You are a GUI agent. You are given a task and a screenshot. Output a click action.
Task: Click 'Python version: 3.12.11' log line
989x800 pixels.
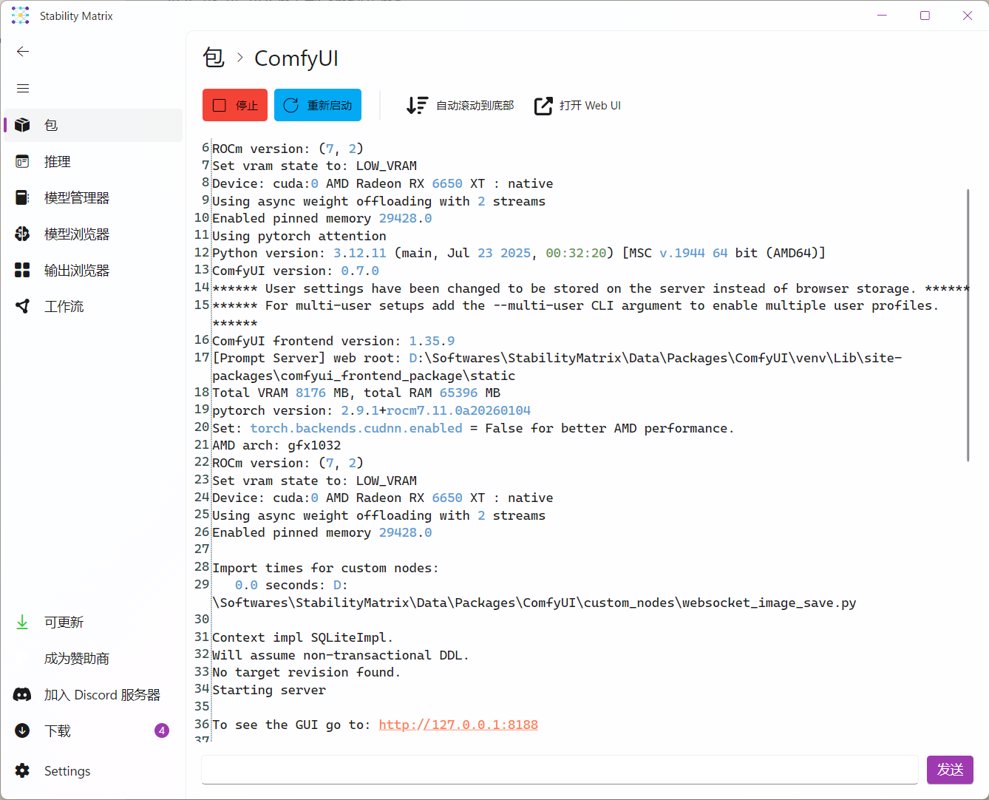point(518,253)
